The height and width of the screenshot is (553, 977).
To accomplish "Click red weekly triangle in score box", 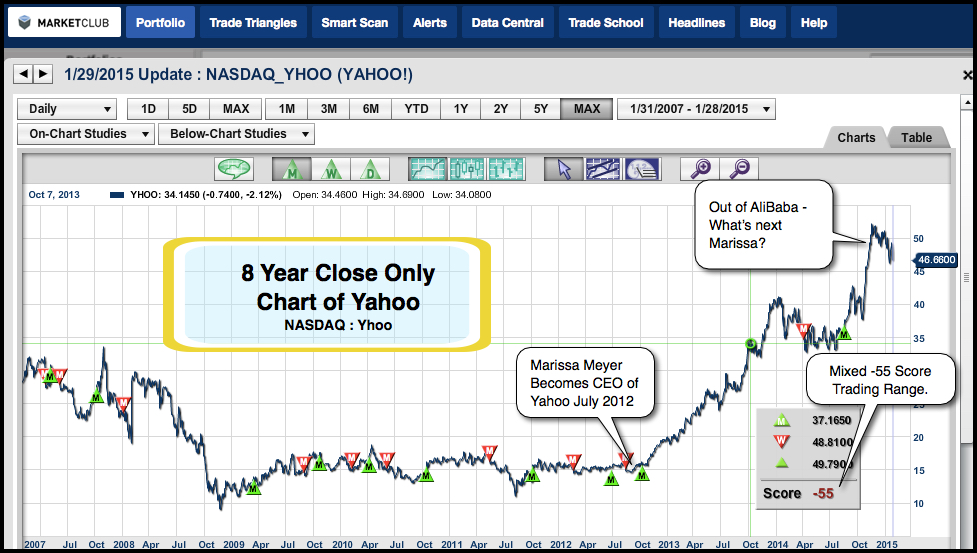I will (781, 442).
